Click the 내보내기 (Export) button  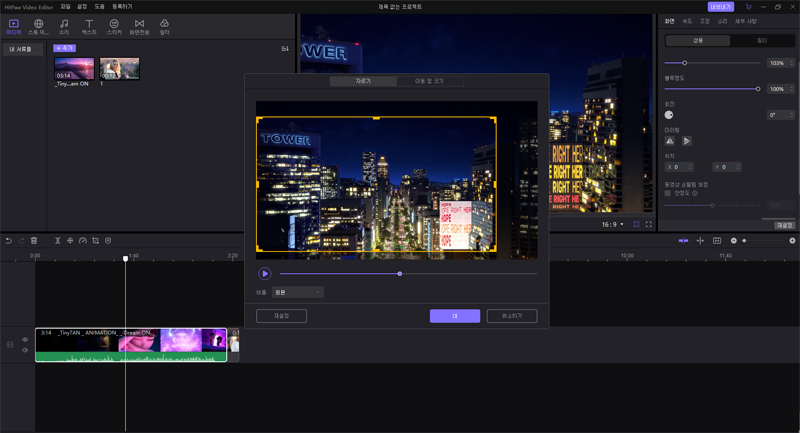[x=721, y=7]
